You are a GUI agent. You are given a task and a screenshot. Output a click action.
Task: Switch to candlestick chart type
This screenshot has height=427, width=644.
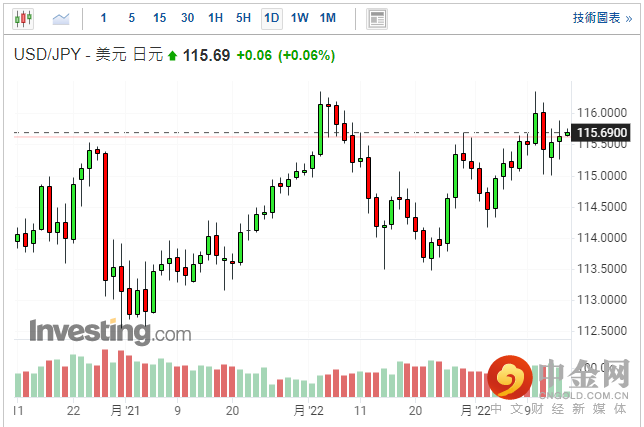[24, 18]
